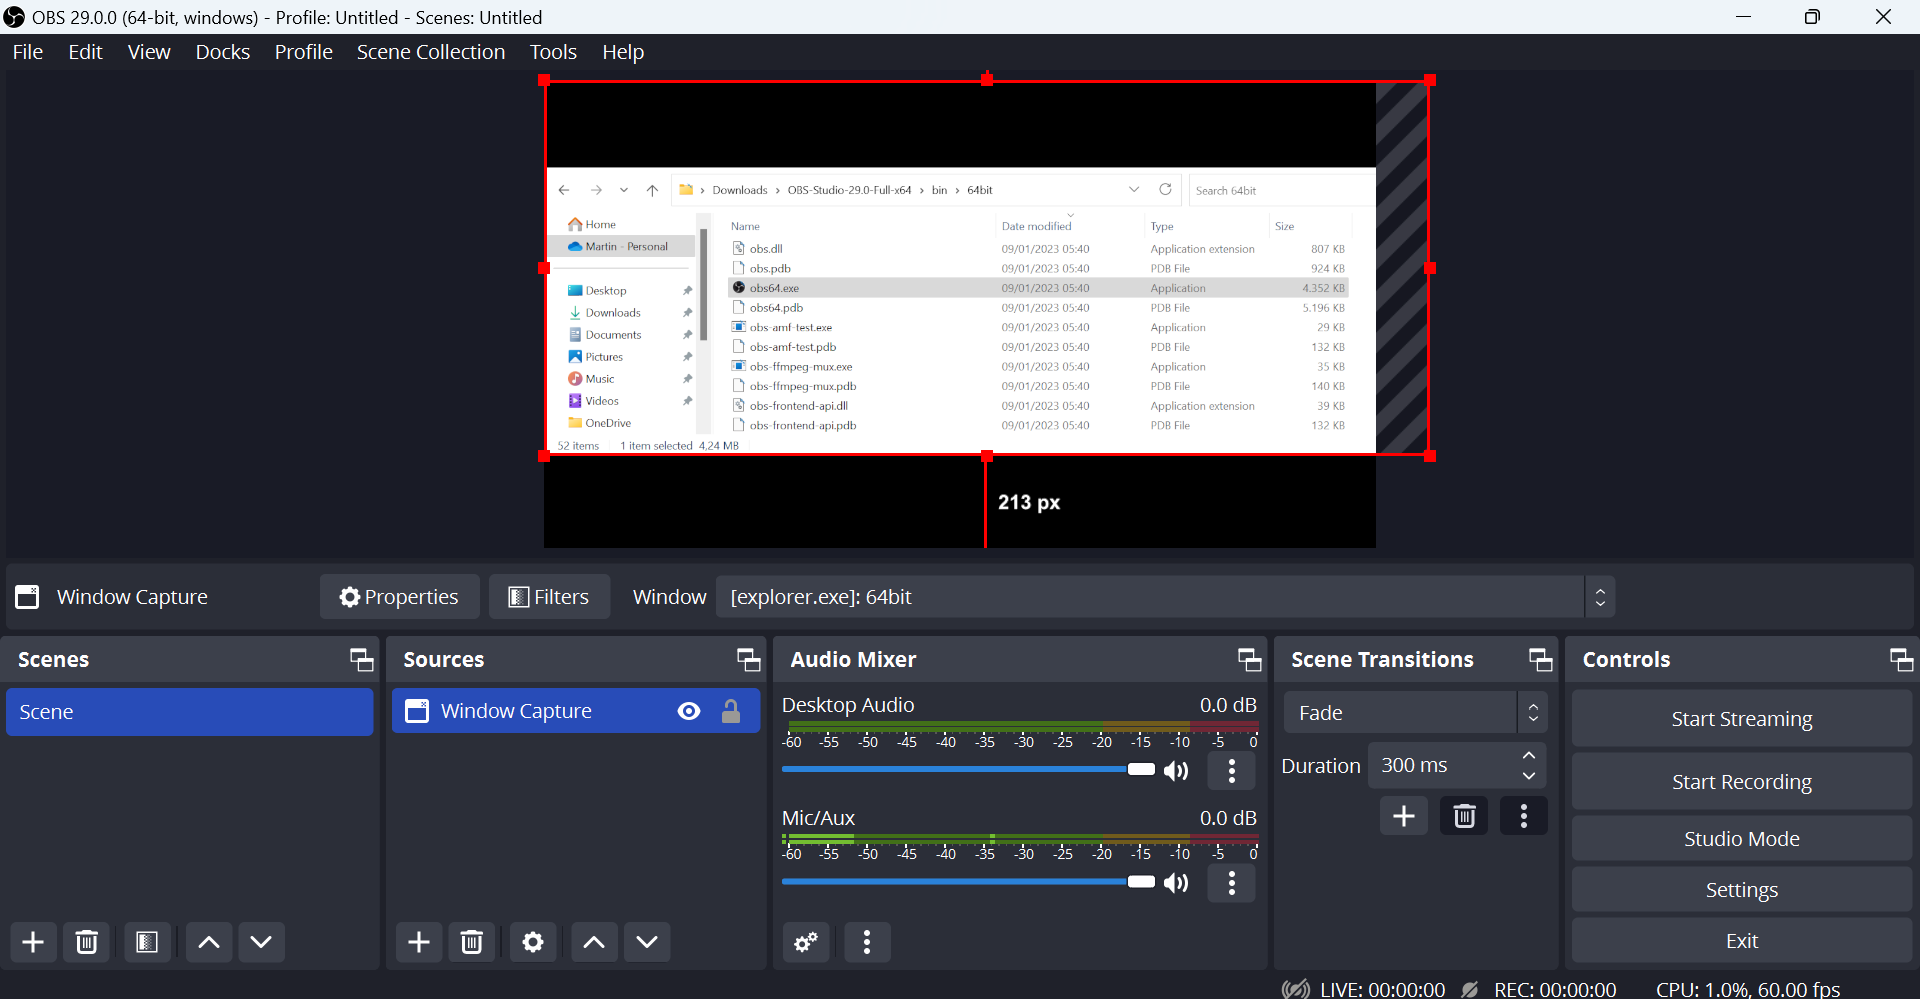Add a new source with plus icon

point(419,942)
